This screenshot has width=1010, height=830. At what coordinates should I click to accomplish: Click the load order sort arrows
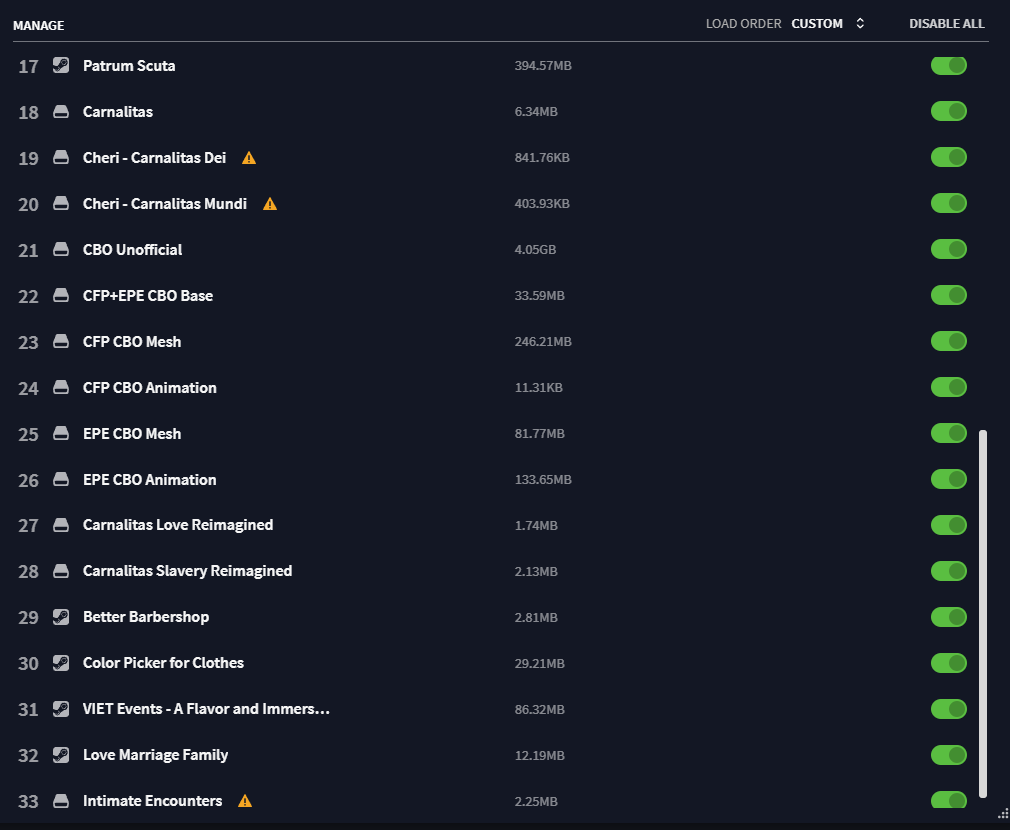[860, 24]
